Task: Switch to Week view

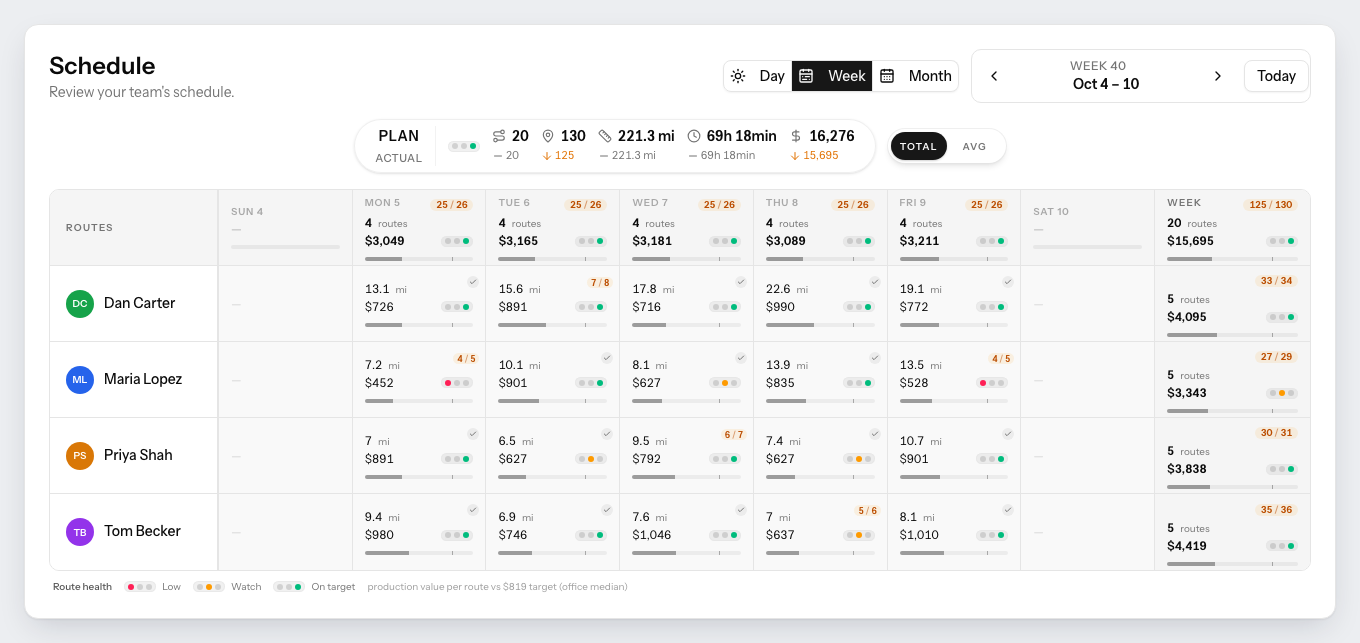Action: click(832, 76)
